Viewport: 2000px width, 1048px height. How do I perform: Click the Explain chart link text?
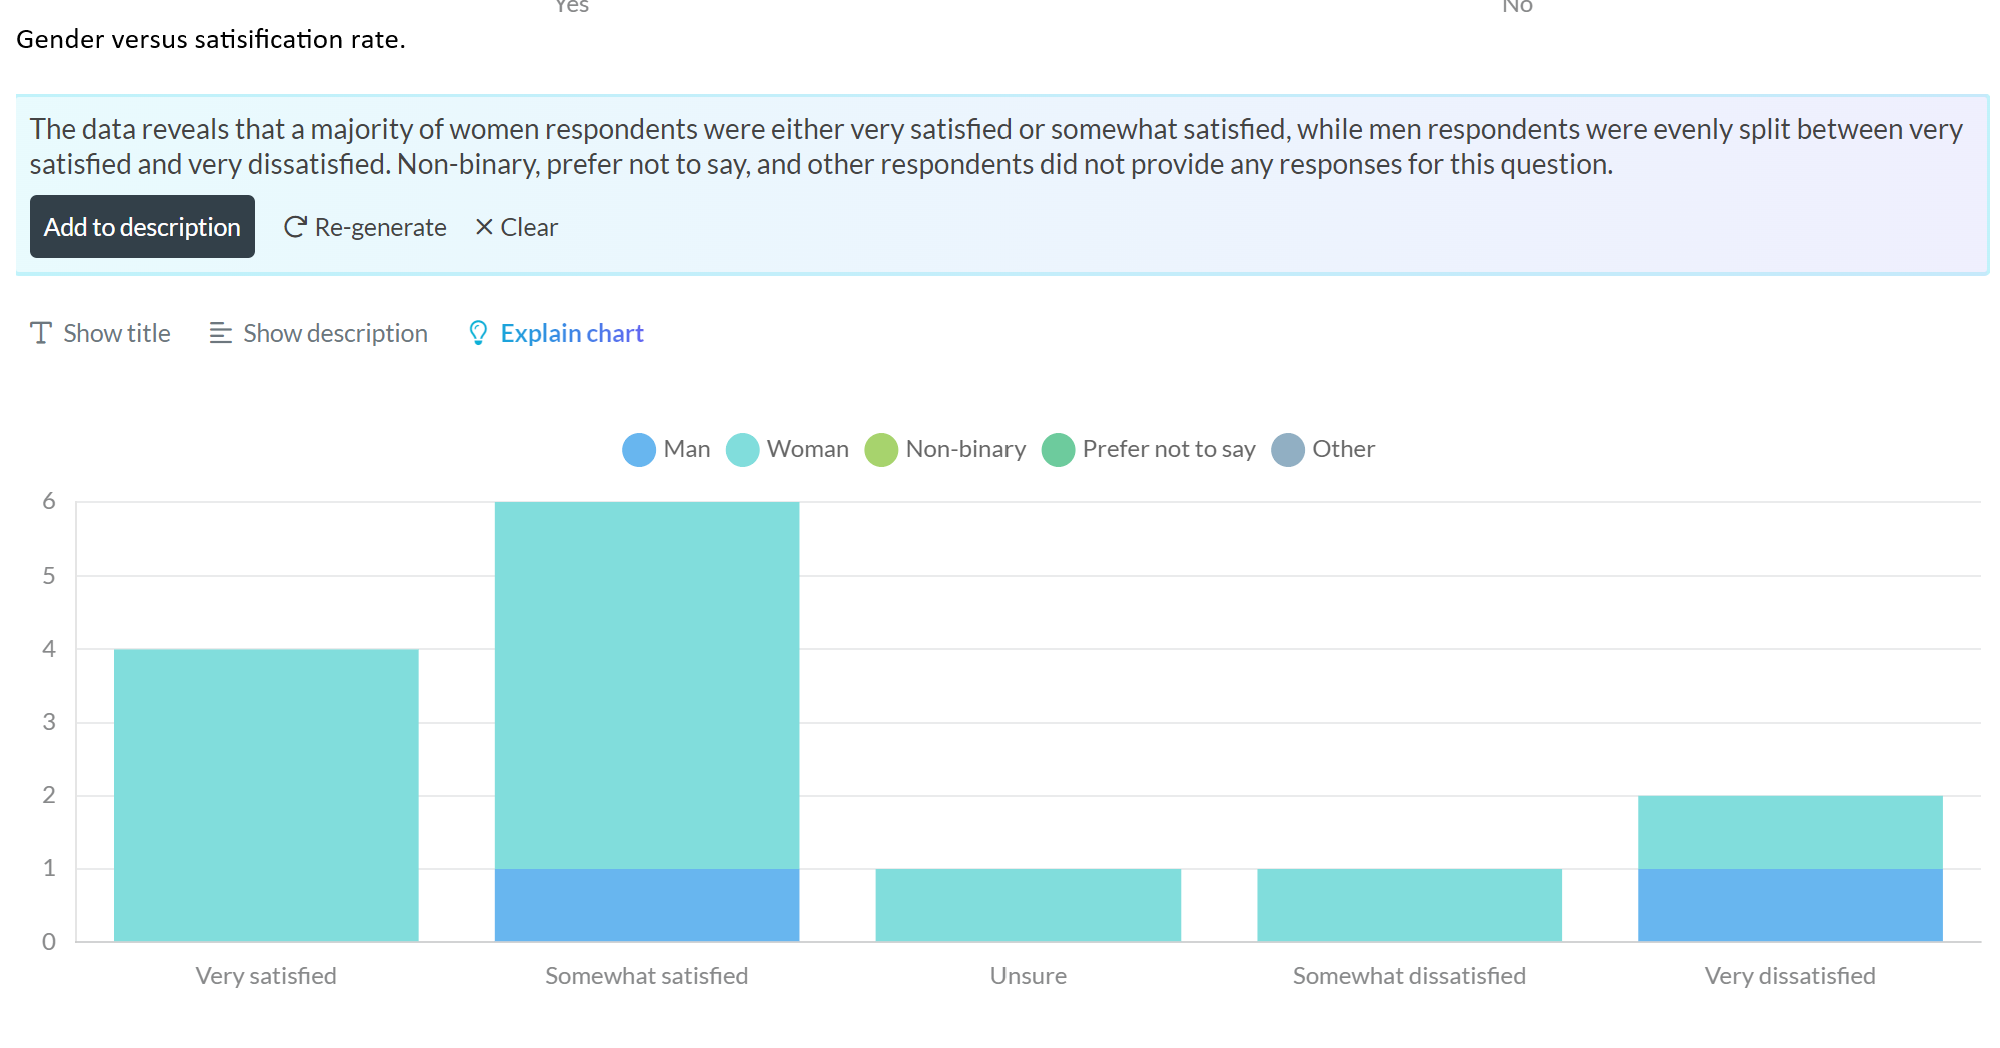[x=572, y=333]
